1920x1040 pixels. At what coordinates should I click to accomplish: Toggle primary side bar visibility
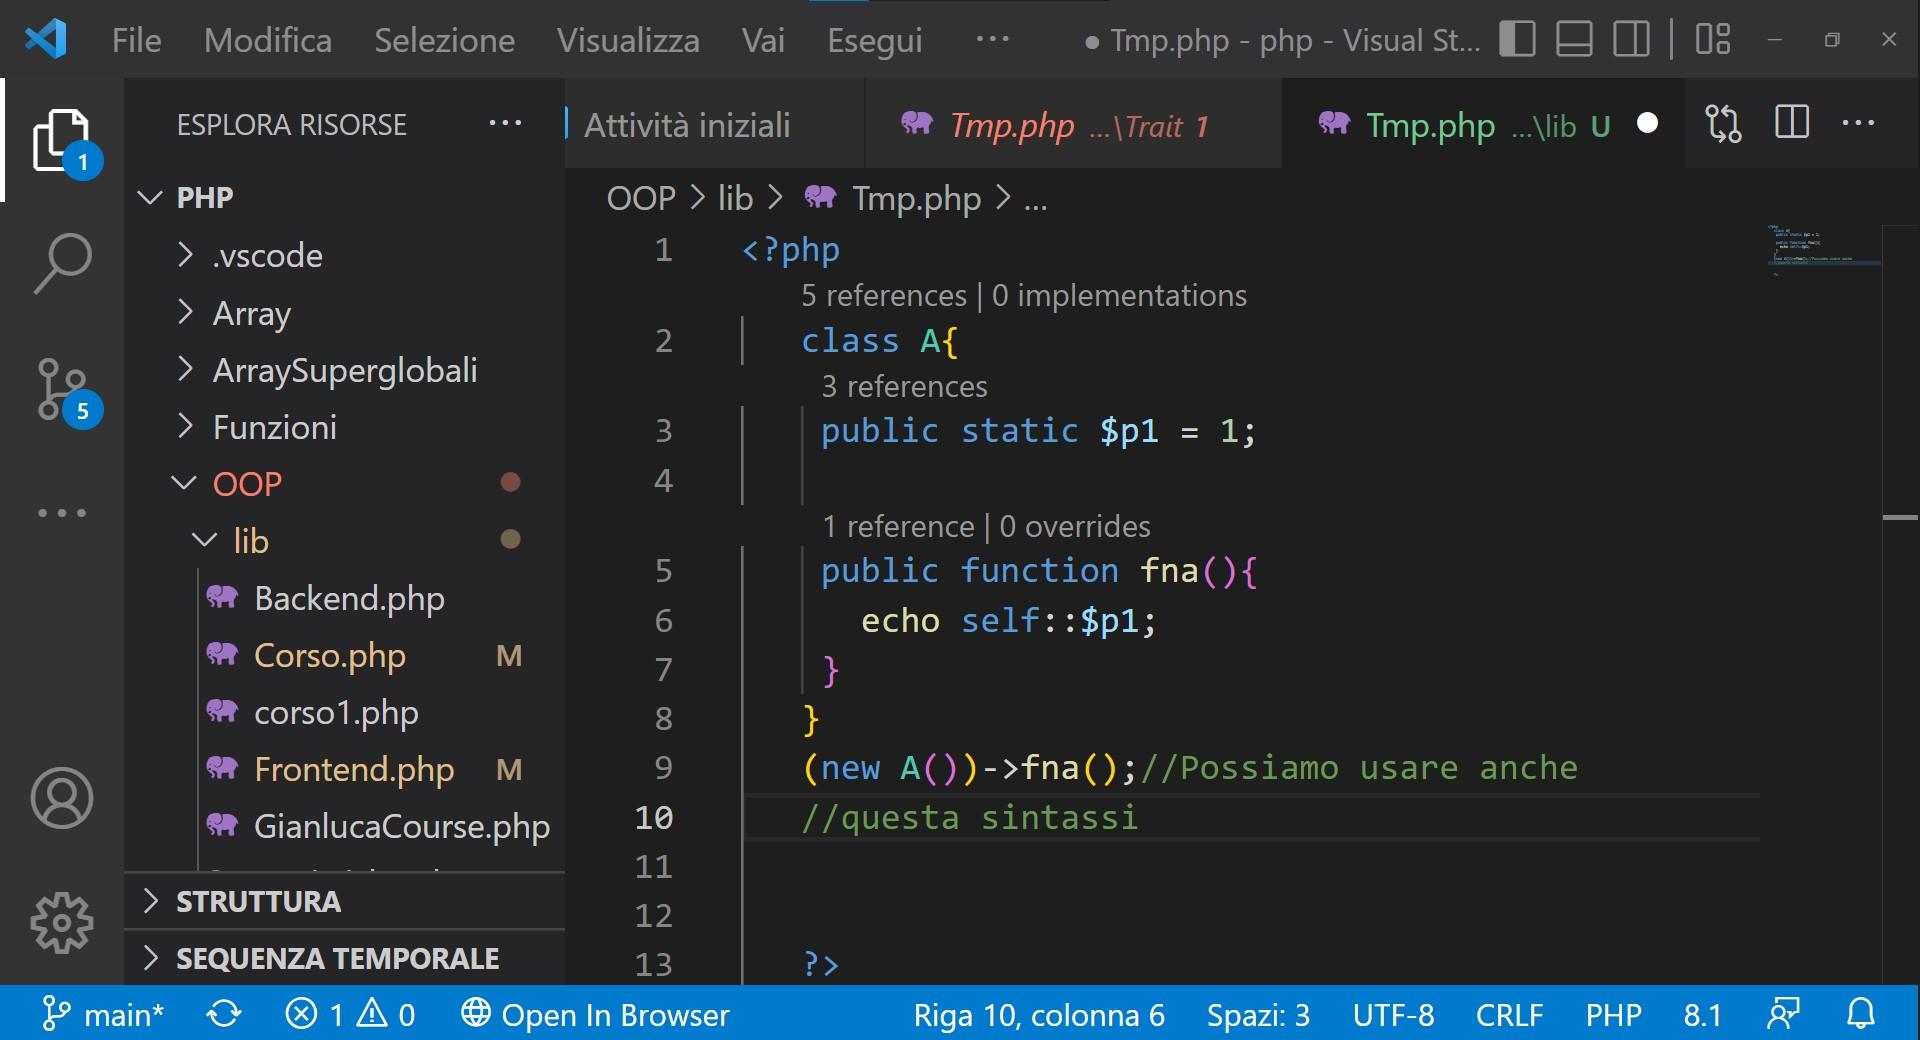1517,40
